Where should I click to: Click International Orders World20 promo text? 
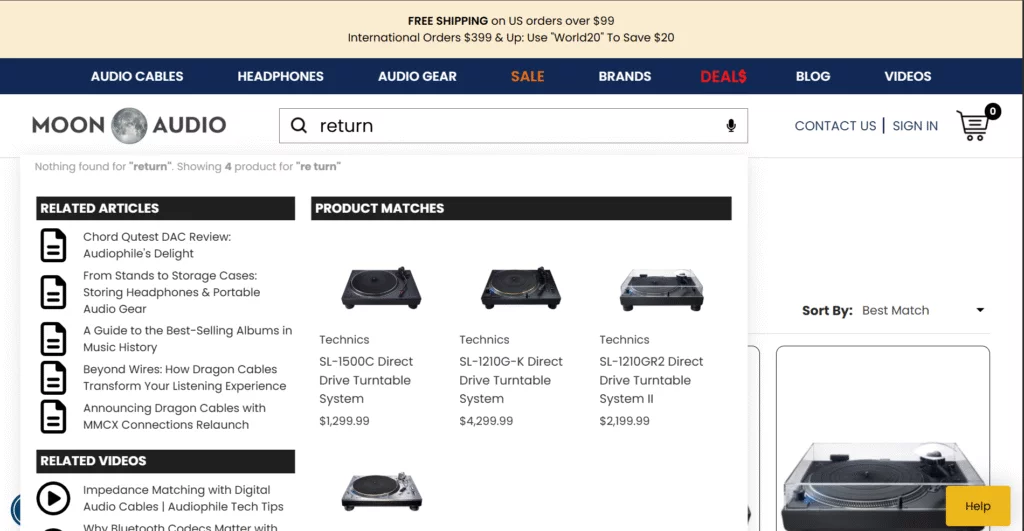511,38
